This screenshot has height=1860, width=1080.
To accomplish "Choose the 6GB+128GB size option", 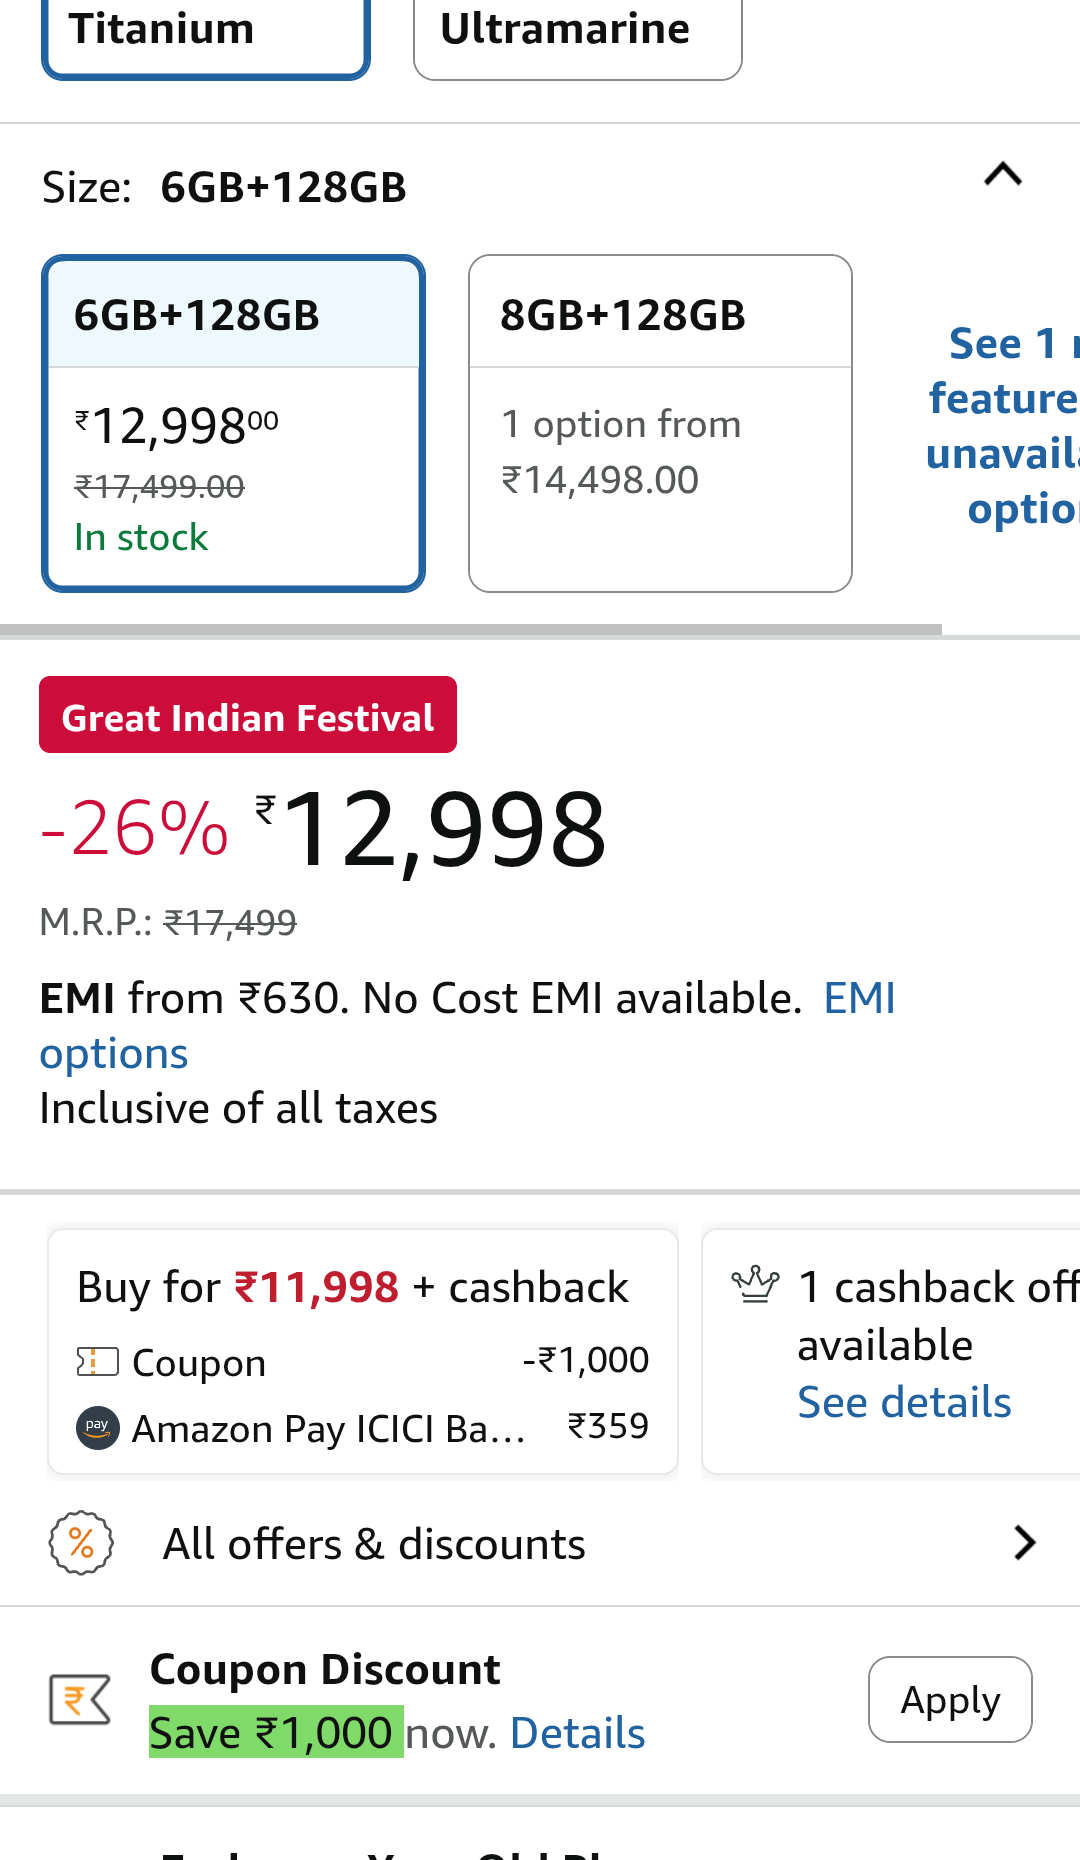I will tap(233, 423).
